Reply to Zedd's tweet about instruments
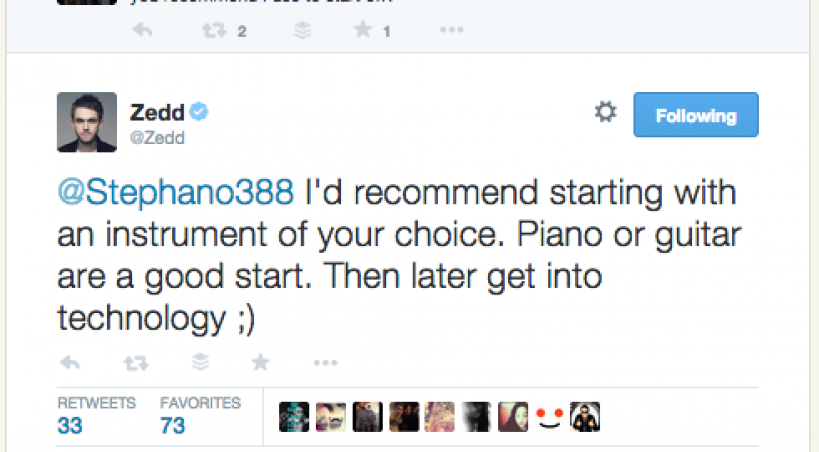 (69, 362)
